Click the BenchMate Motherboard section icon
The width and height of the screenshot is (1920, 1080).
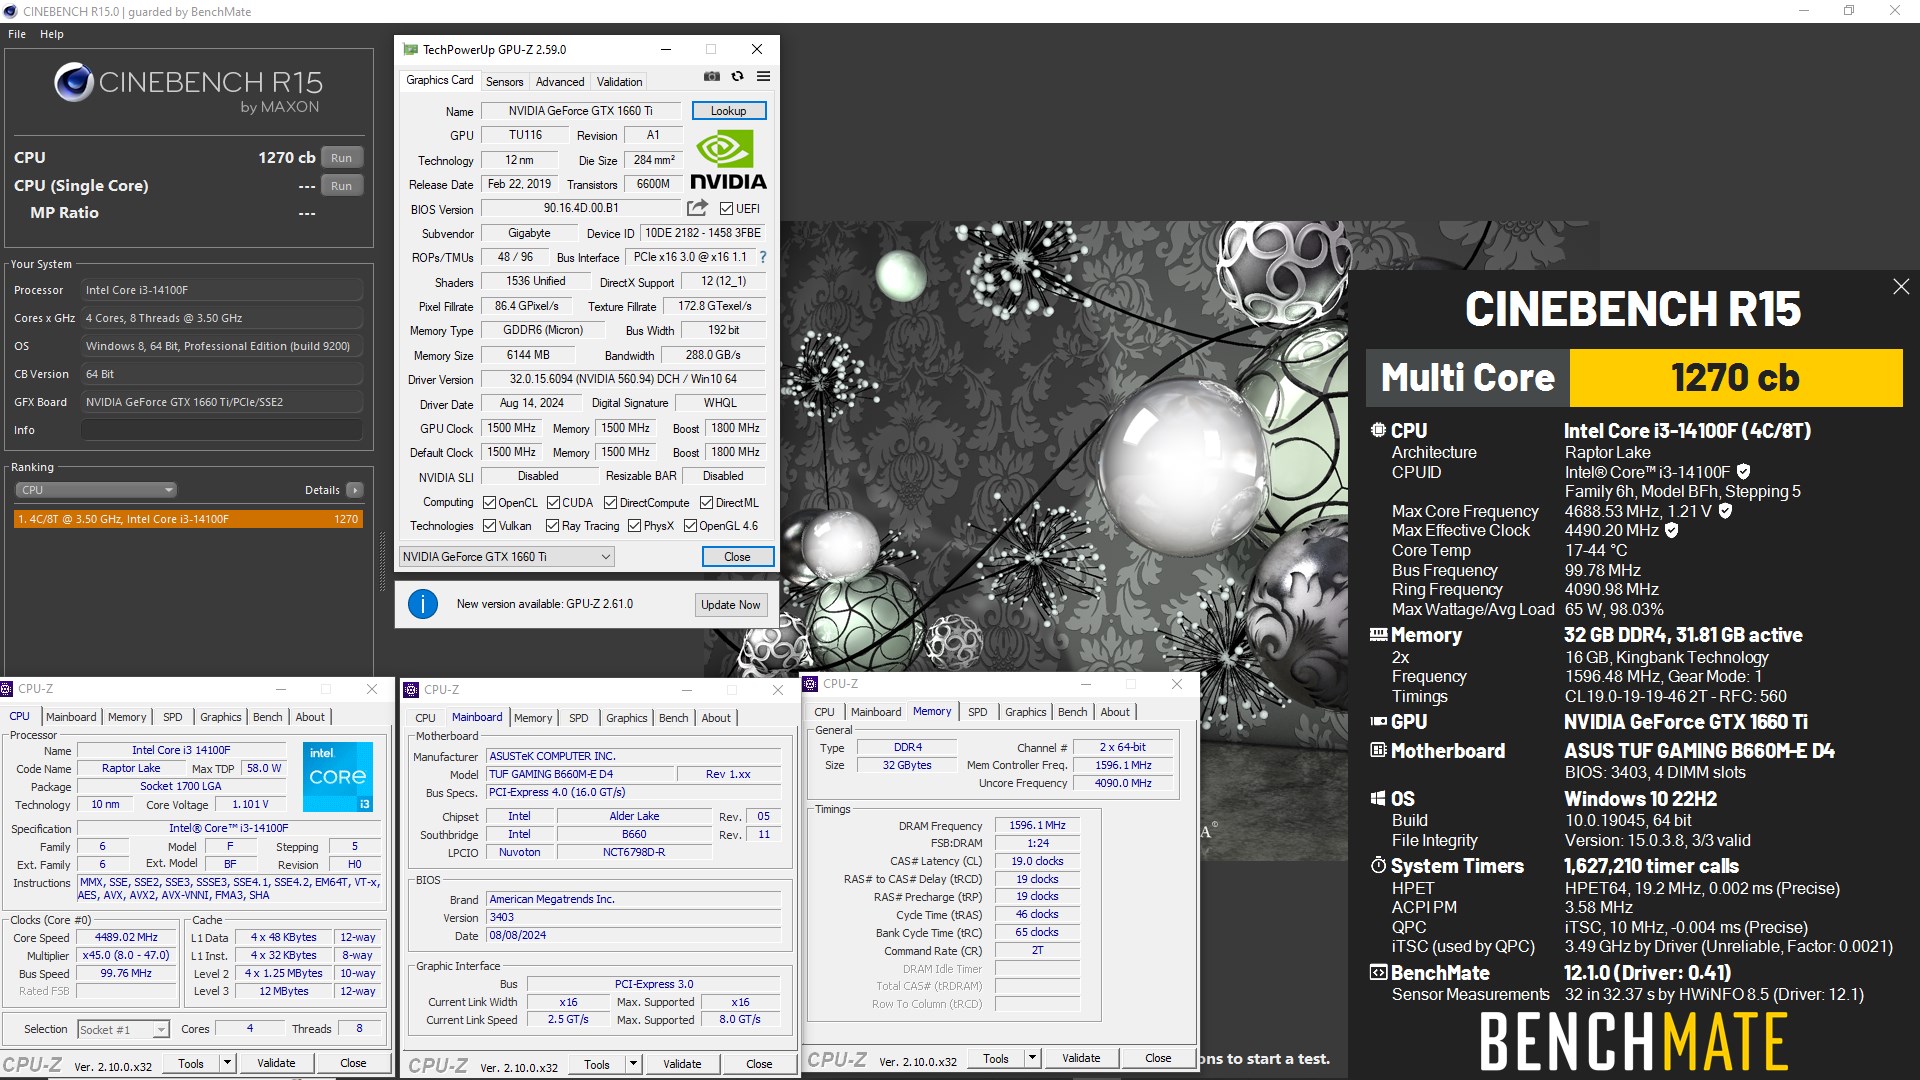tap(1378, 750)
